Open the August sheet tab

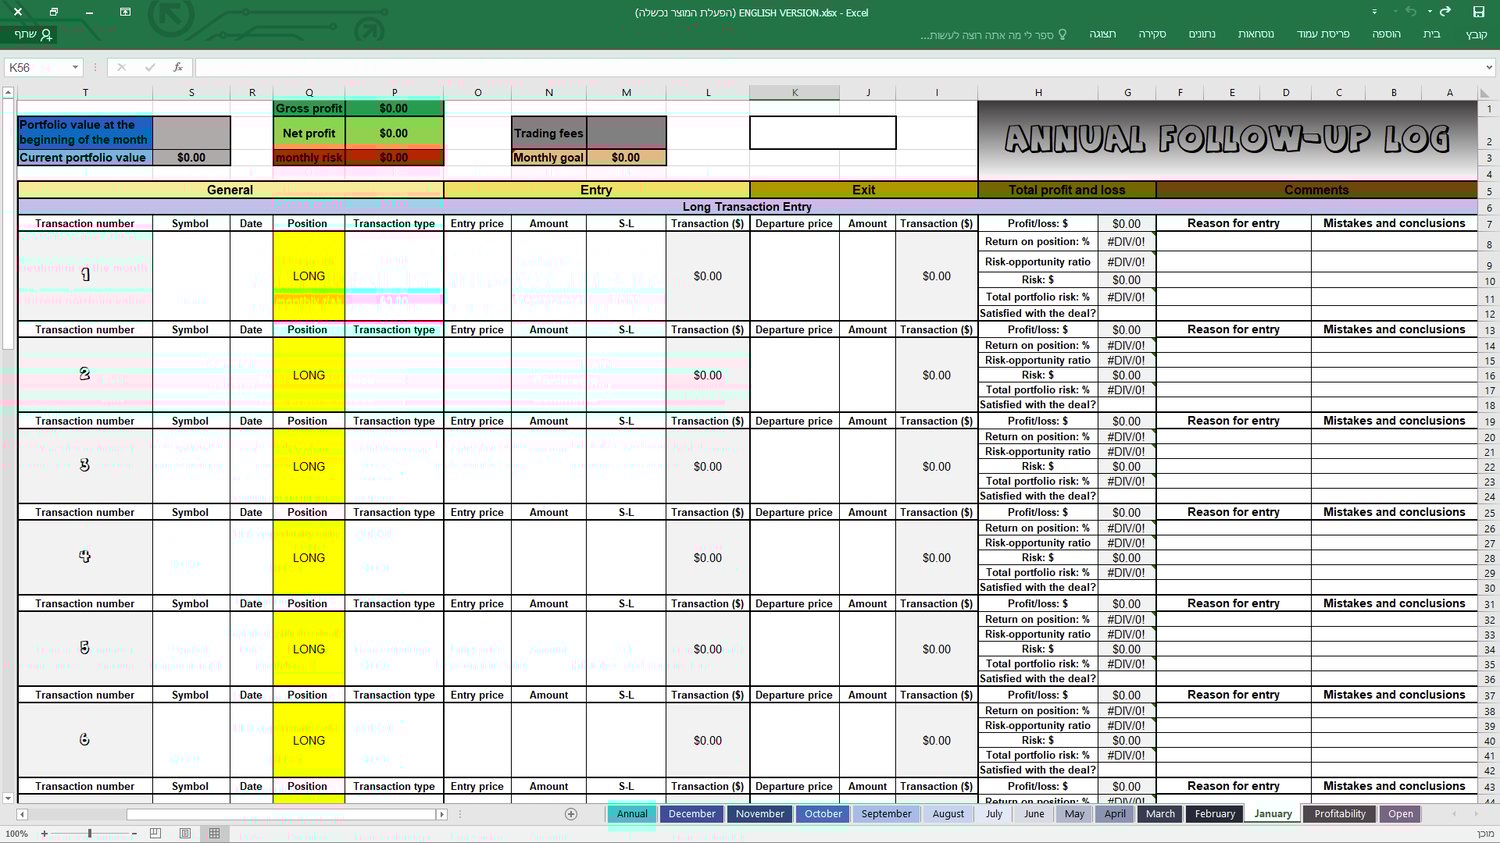tap(948, 814)
